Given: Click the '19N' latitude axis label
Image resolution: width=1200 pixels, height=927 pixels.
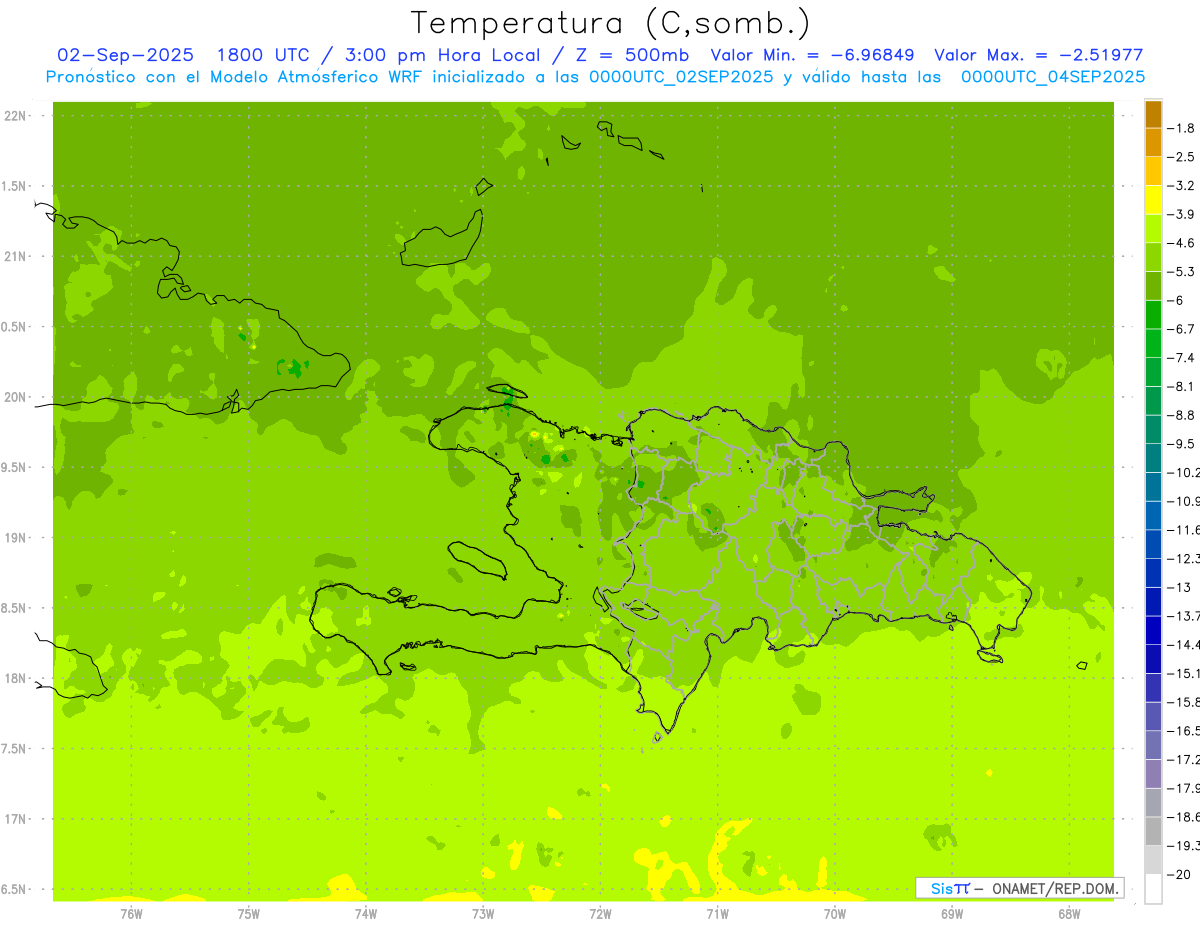Looking at the screenshot, I should pos(15,538).
